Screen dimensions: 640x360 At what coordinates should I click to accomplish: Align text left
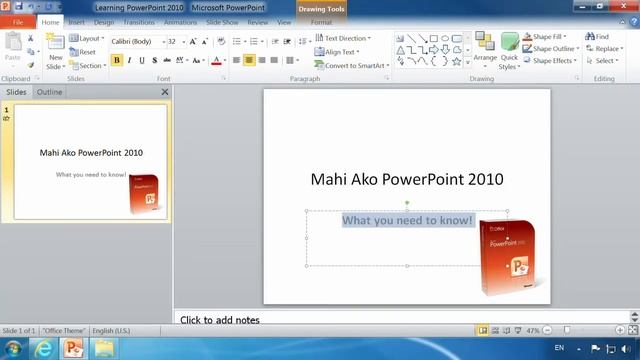coord(236,60)
